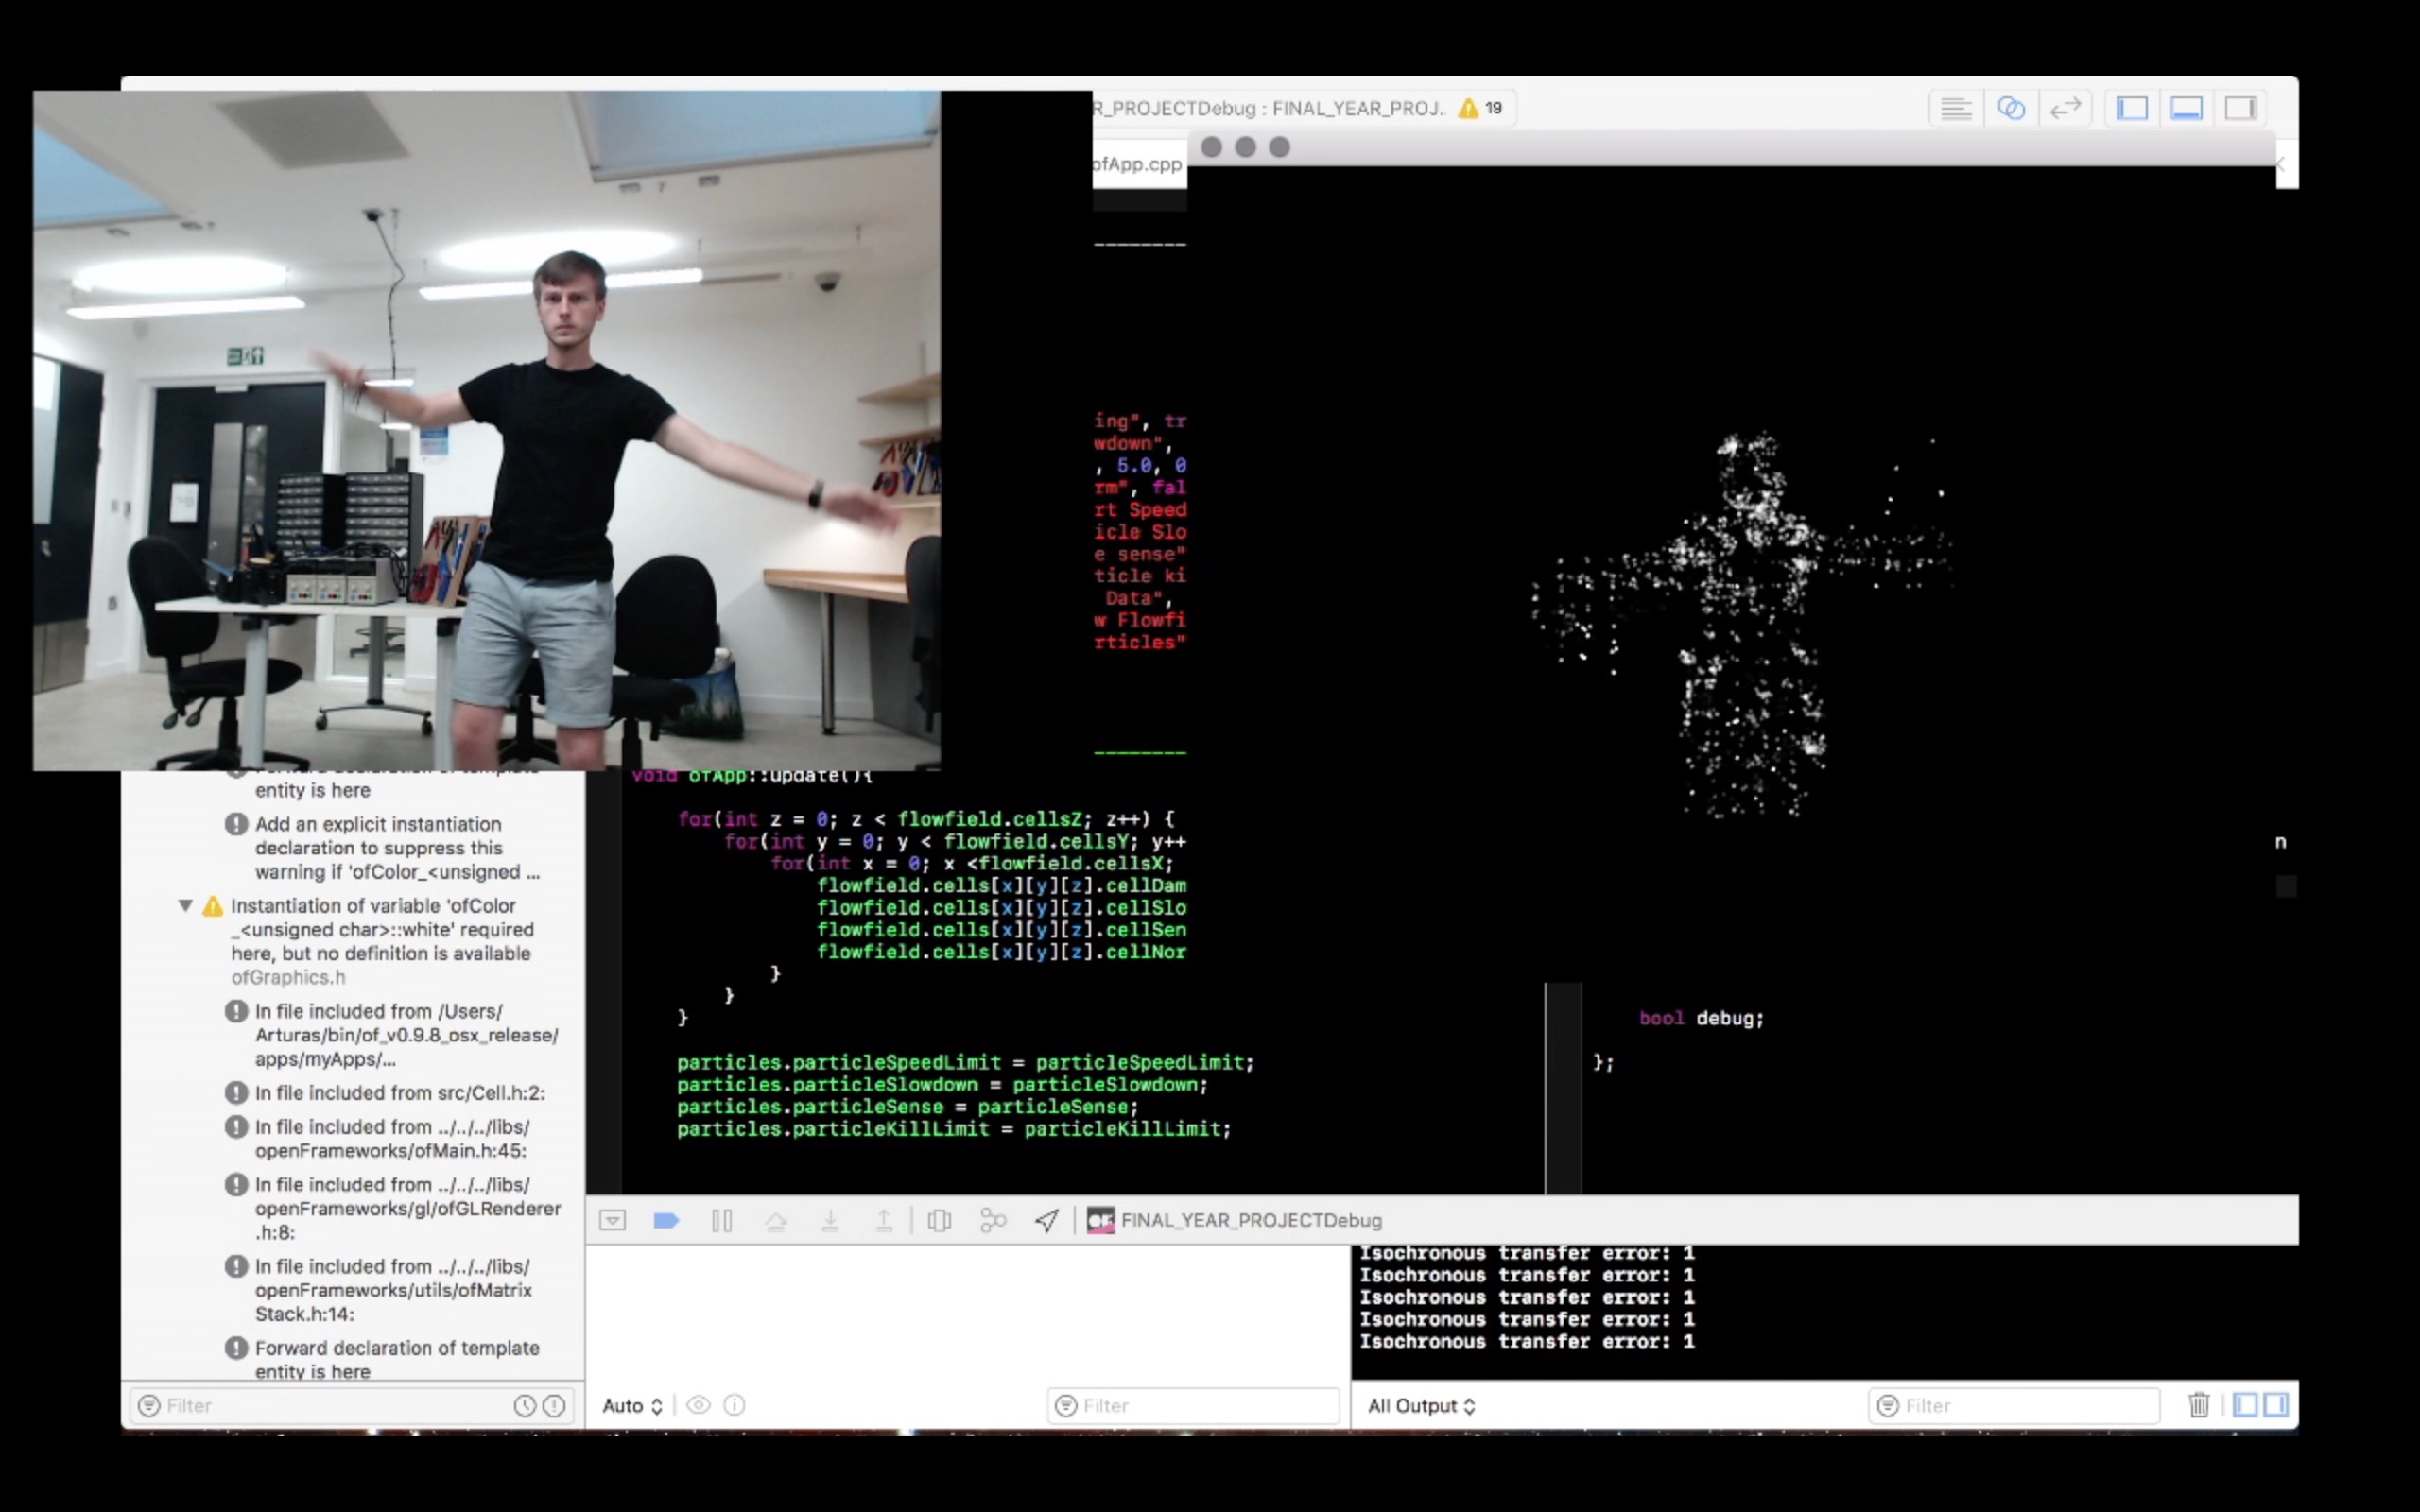This screenshot has width=2420, height=1512.
Task: Click code line 'particles.particleSense = particleSense;'
Action: (907, 1106)
